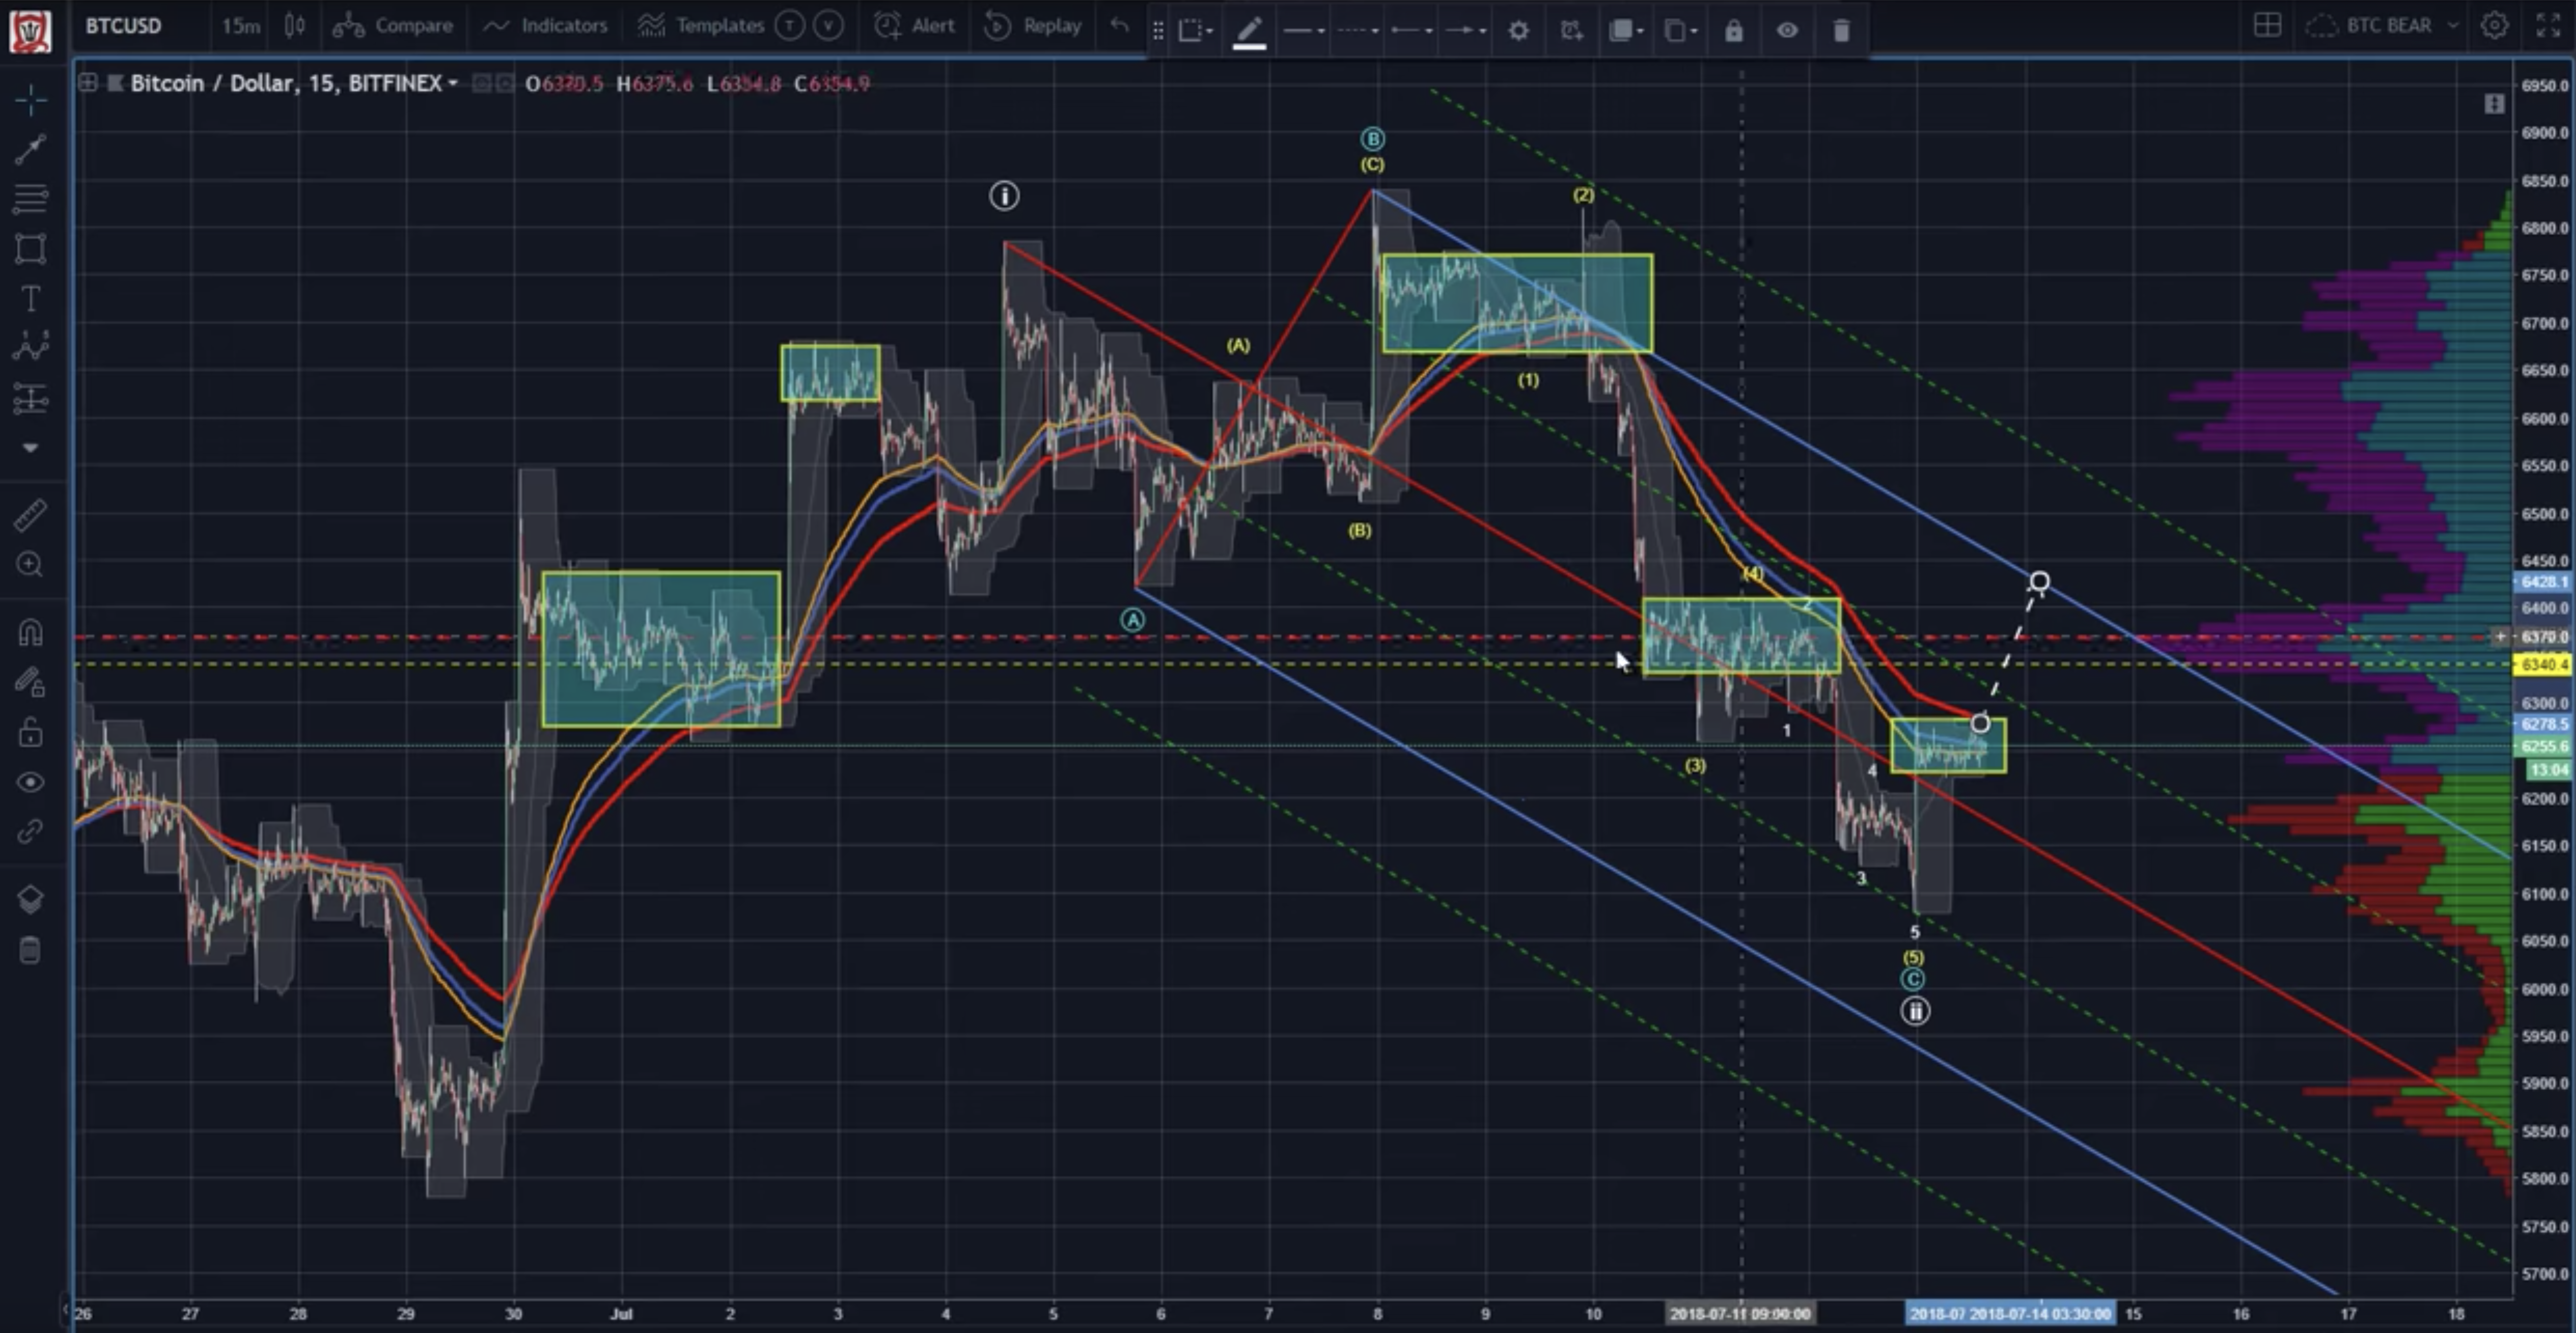The height and width of the screenshot is (1333, 2576).
Task: Grab the floating drawing toolbar handle
Action: [1157, 31]
